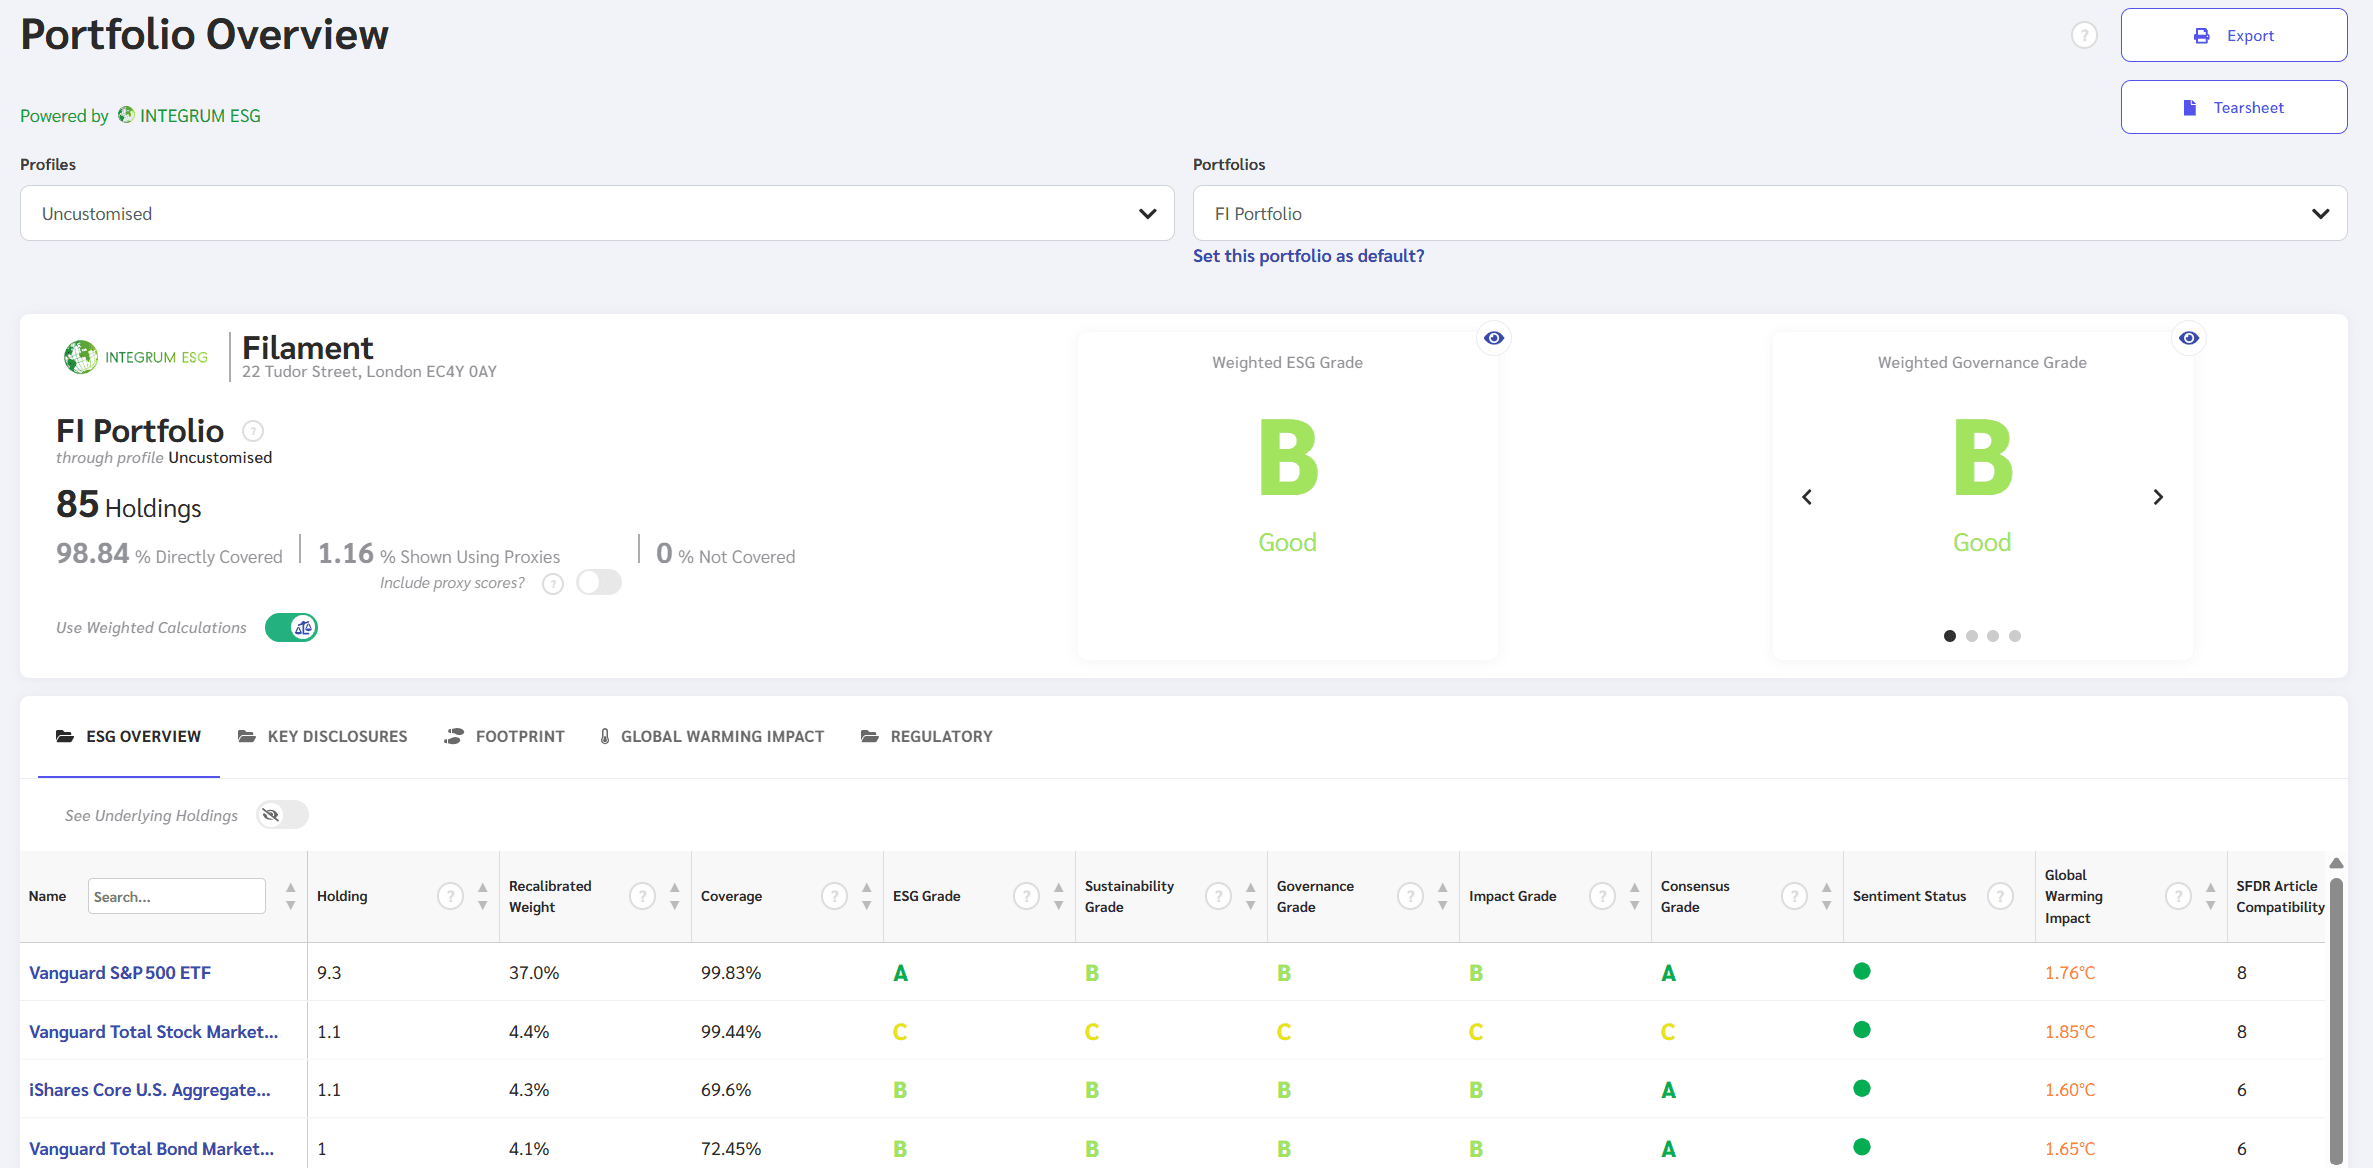
Task: Click help icon in Holding column header
Action: coord(451,896)
